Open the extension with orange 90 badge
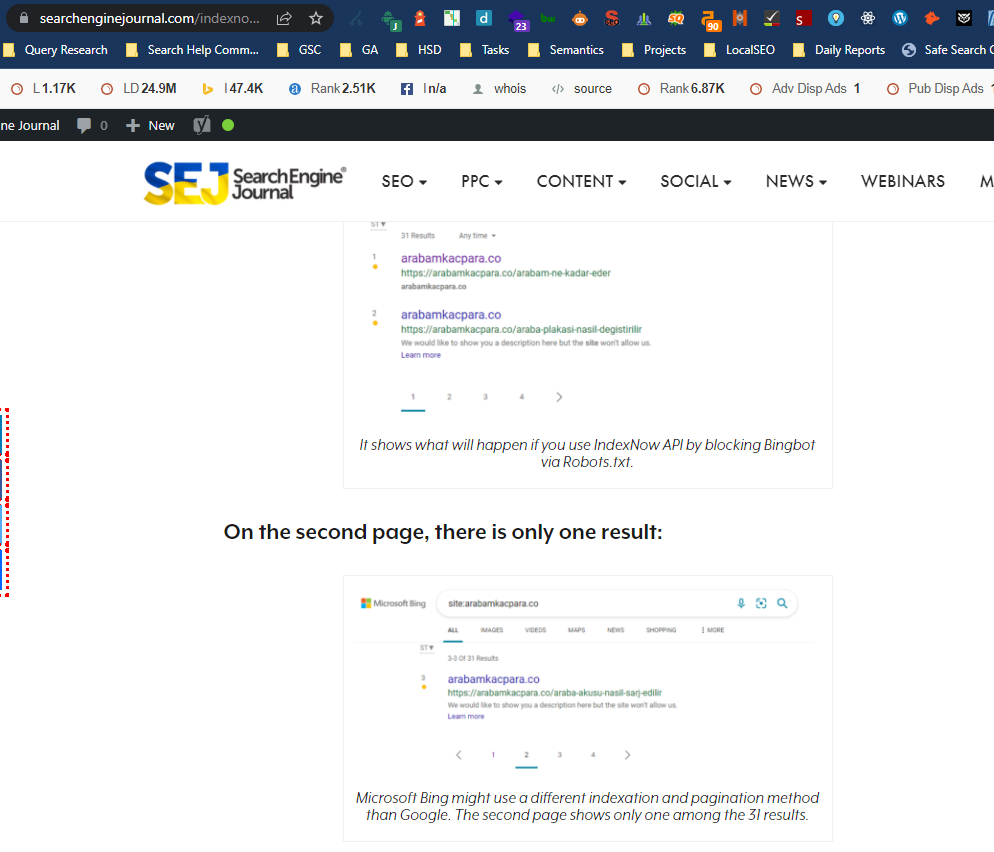This screenshot has width=994, height=852. coord(711,21)
